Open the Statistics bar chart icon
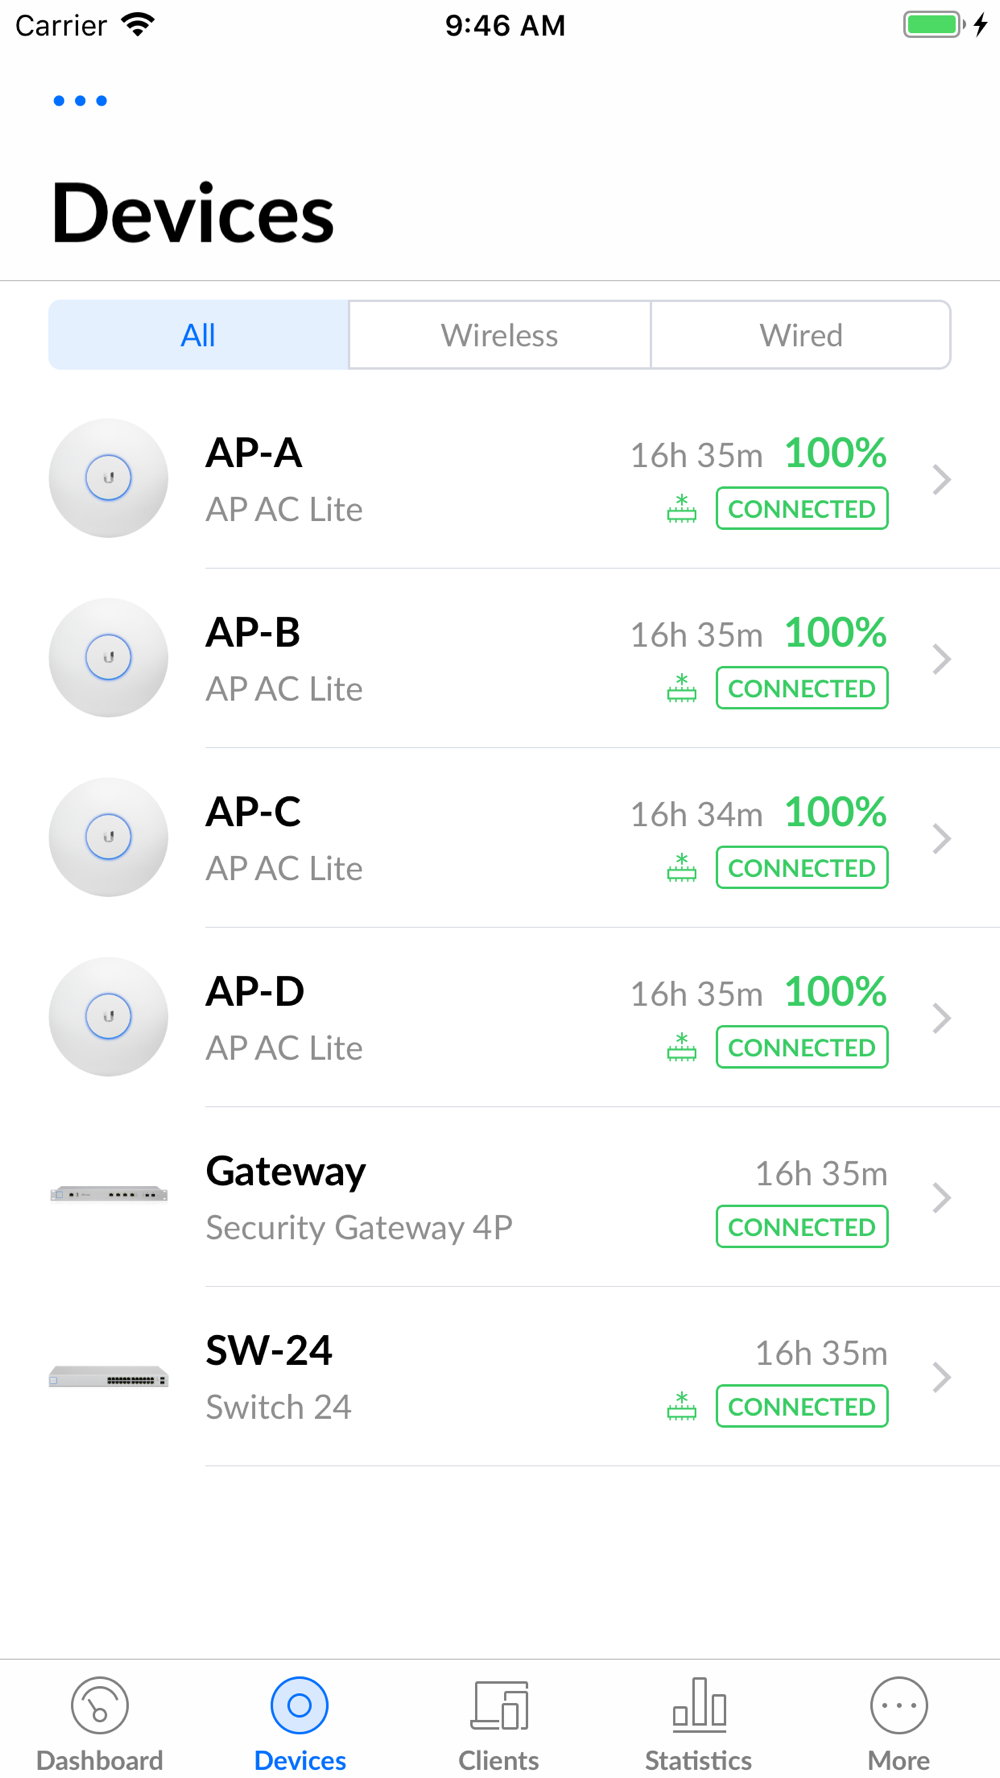This screenshot has width=1000, height=1778. point(699,1705)
